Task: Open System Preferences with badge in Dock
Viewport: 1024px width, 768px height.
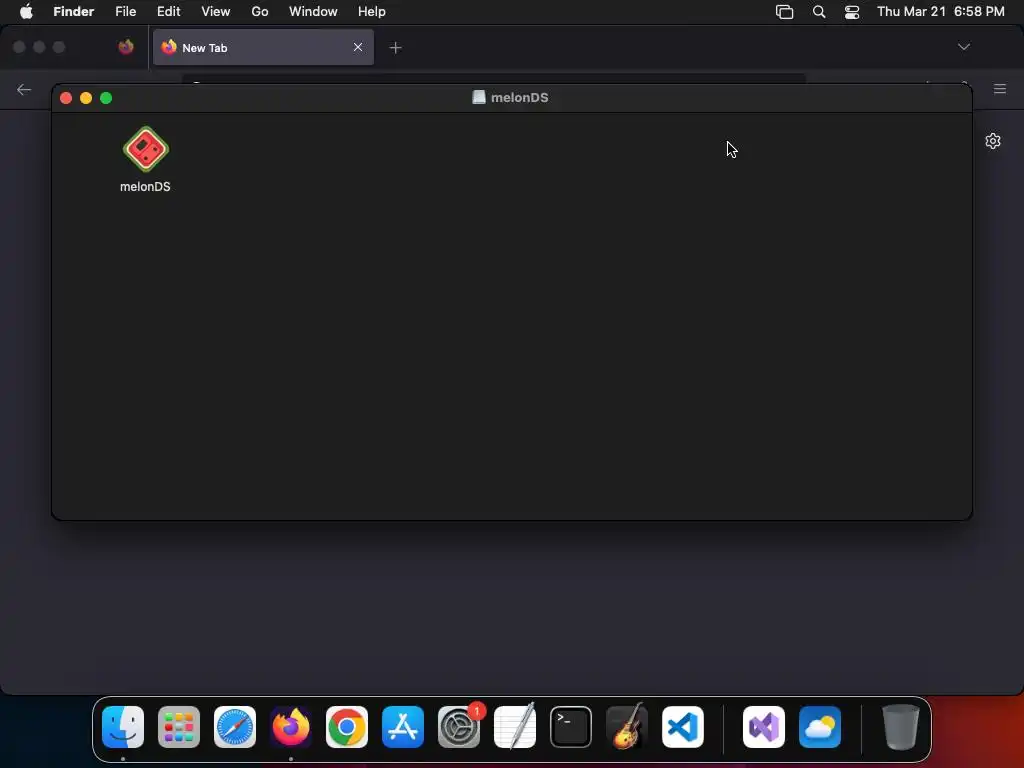Action: [x=459, y=727]
